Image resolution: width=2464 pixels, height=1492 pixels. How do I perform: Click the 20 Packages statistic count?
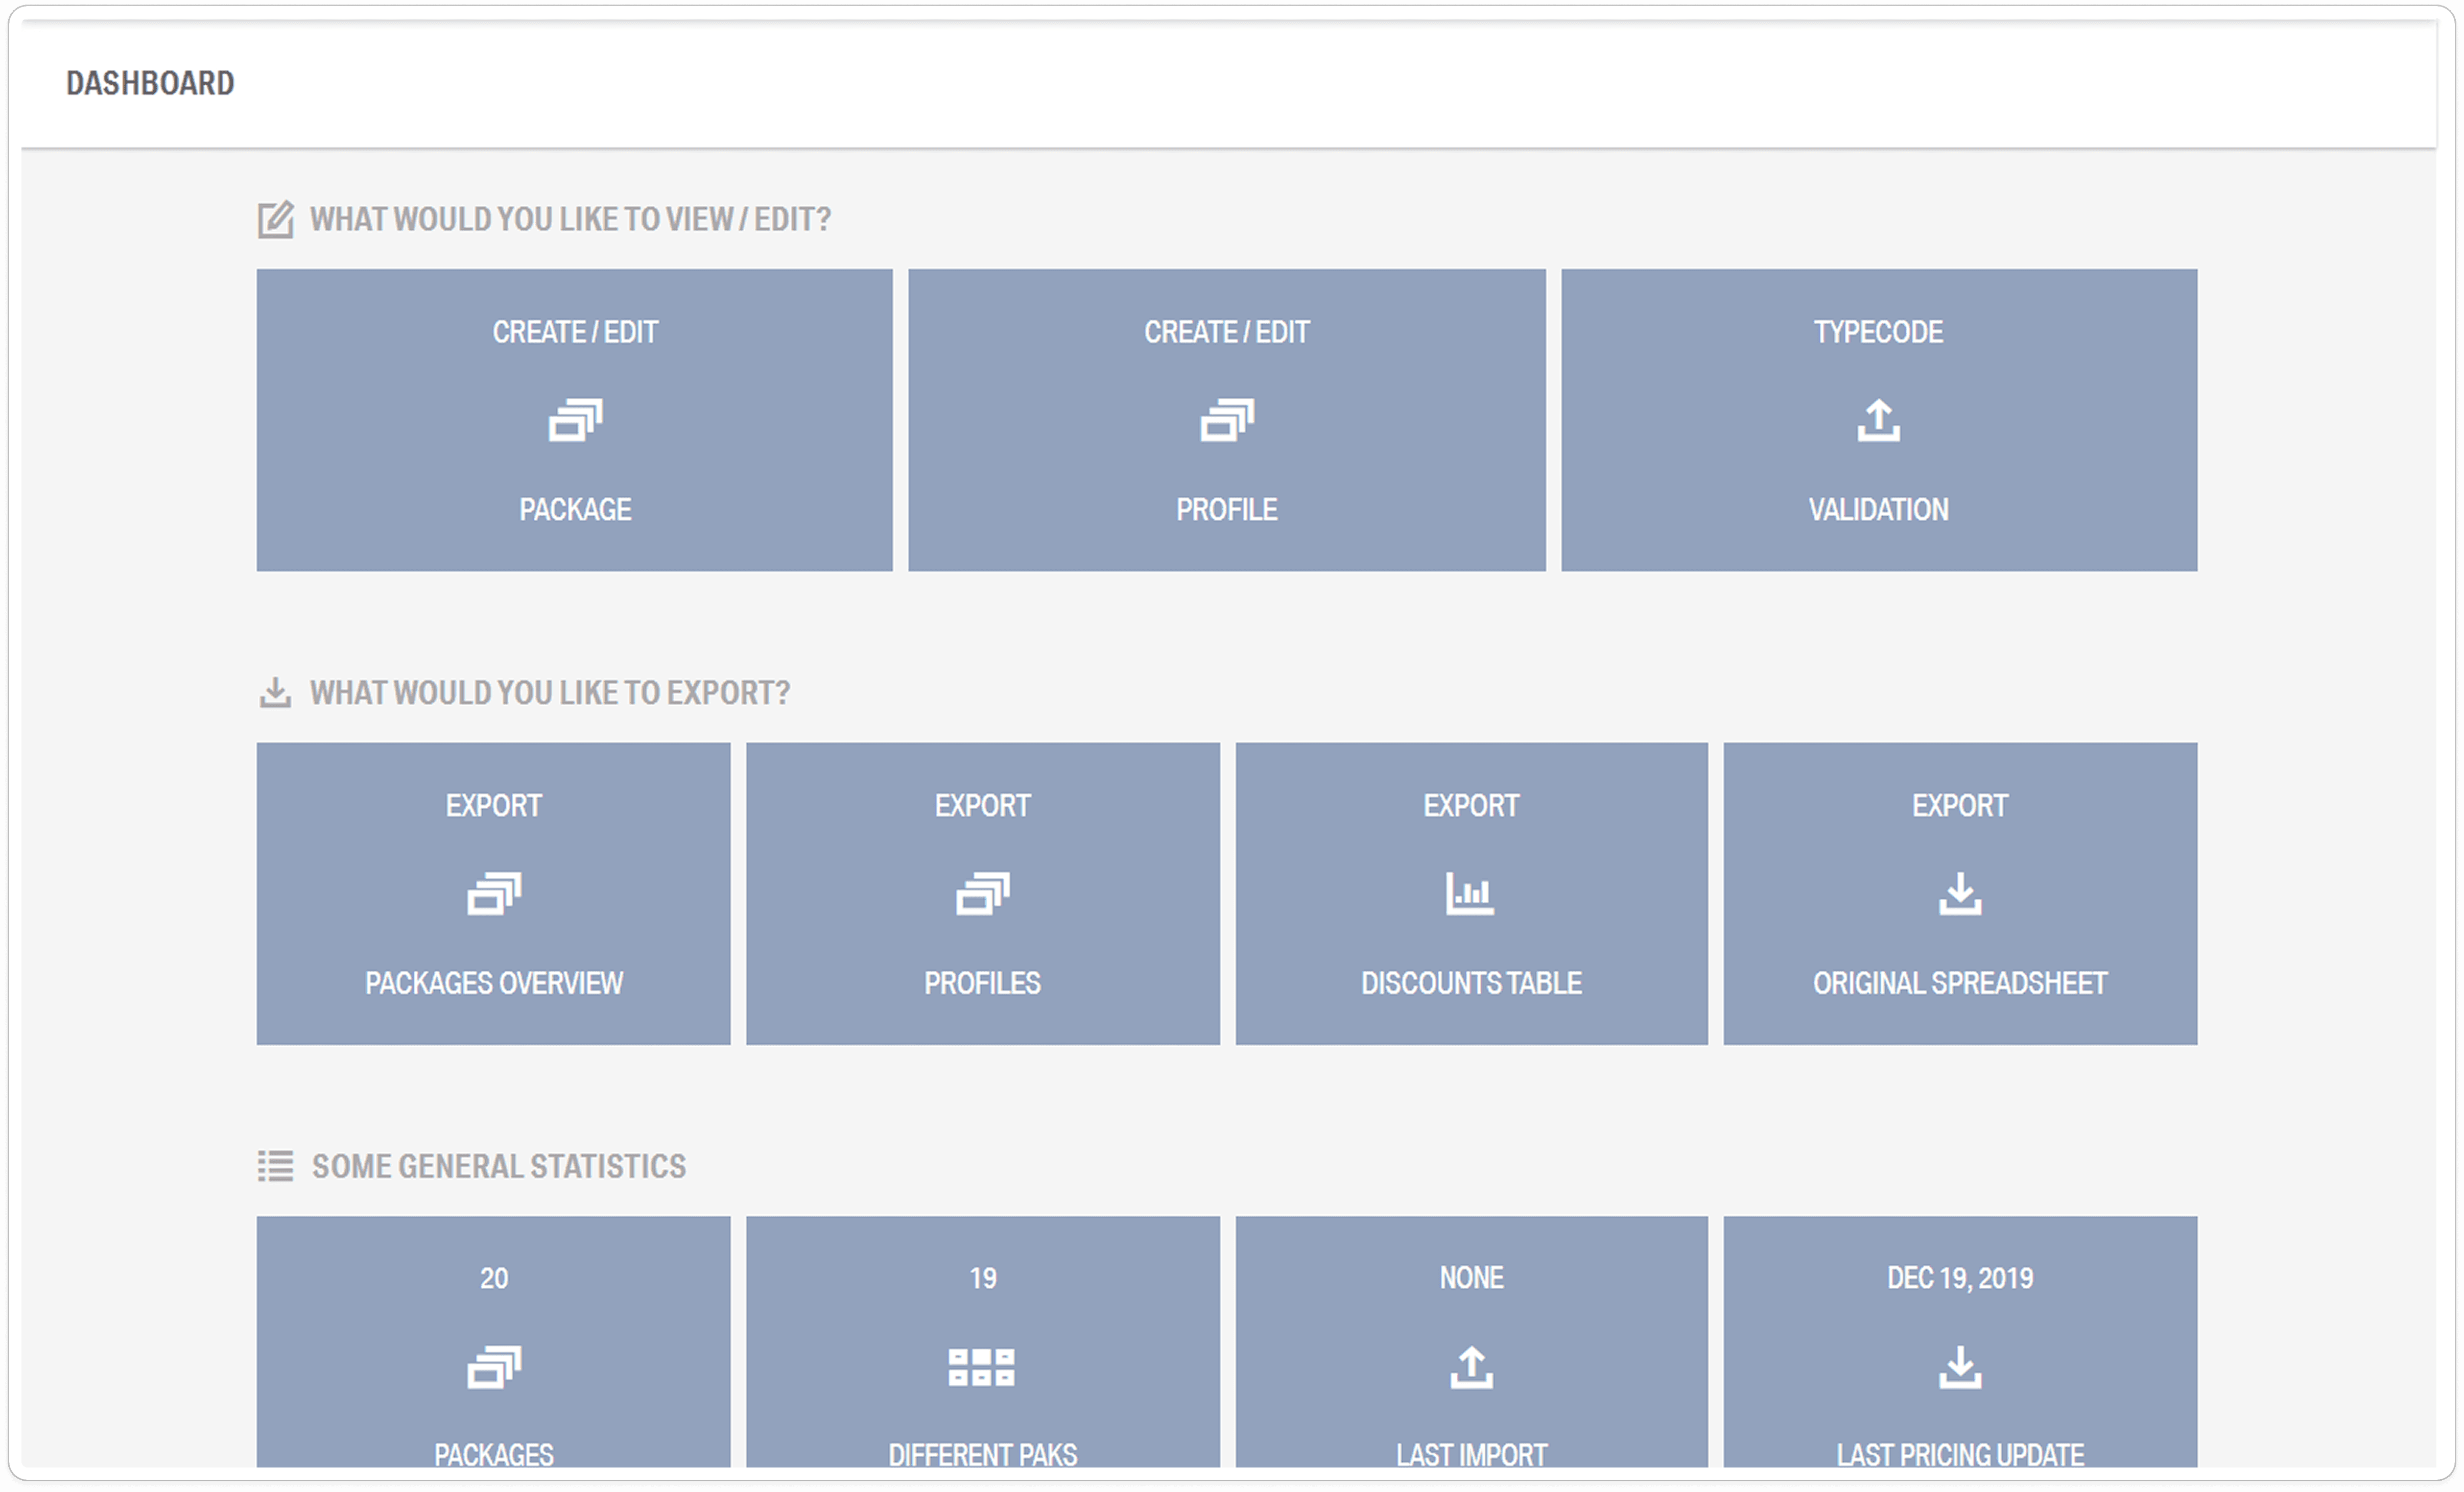coord(494,1278)
